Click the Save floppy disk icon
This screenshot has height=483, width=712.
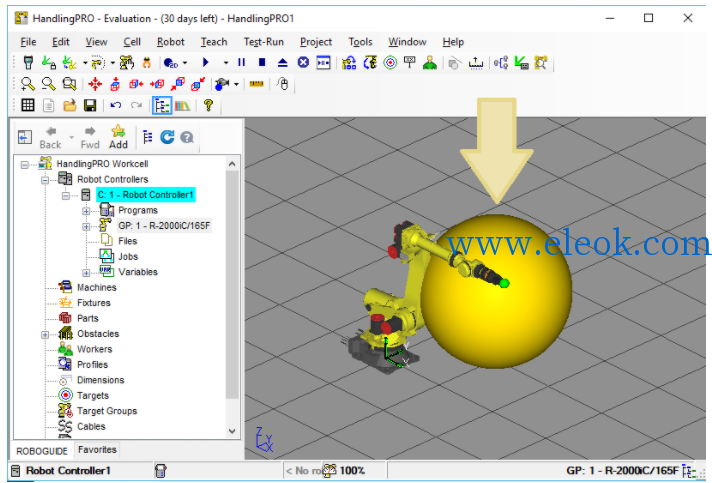coord(90,106)
